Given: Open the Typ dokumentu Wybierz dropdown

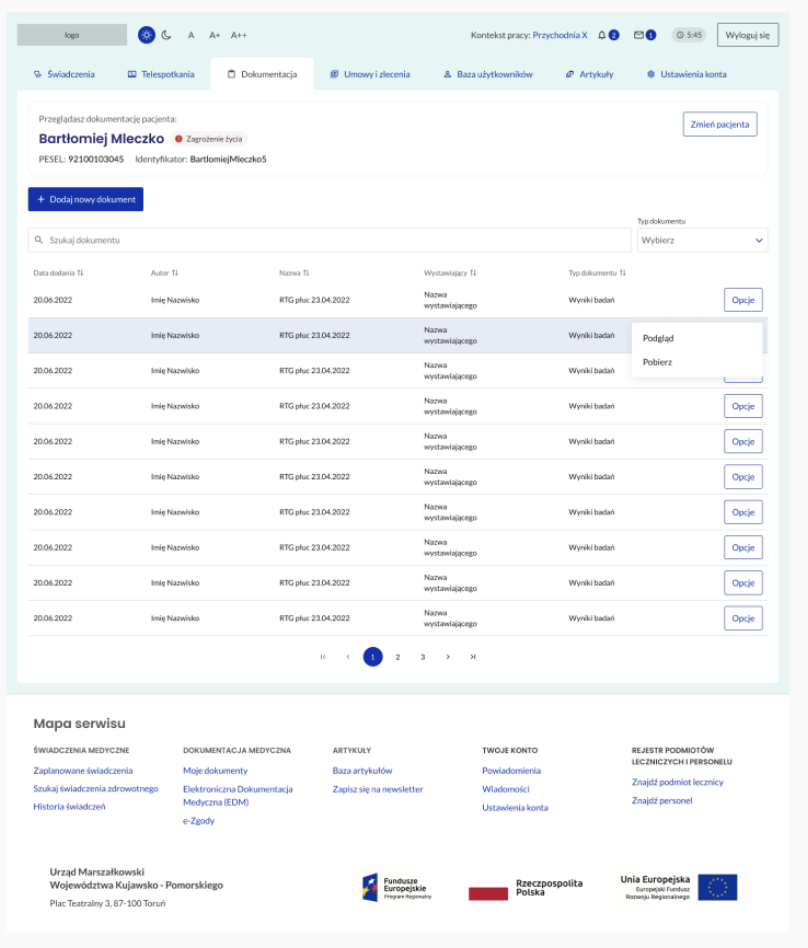Looking at the screenshot, I should coord(702,240).
